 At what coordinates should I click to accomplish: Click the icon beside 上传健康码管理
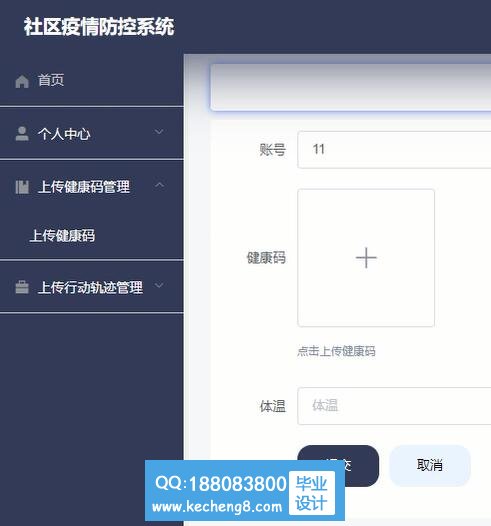pos(22,187)
